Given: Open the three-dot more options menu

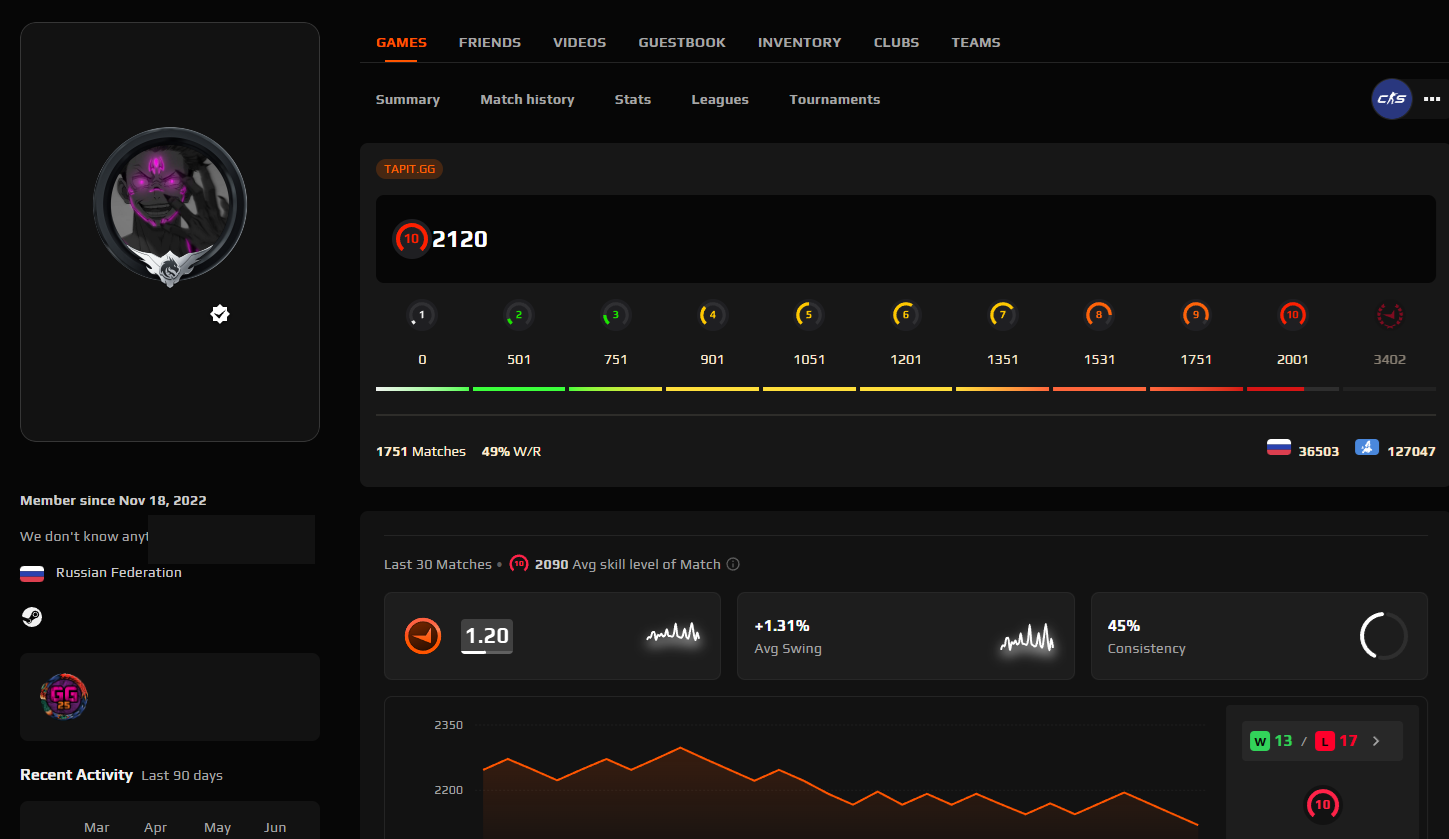Looking at the screenshot, I should click(1432, 99).
